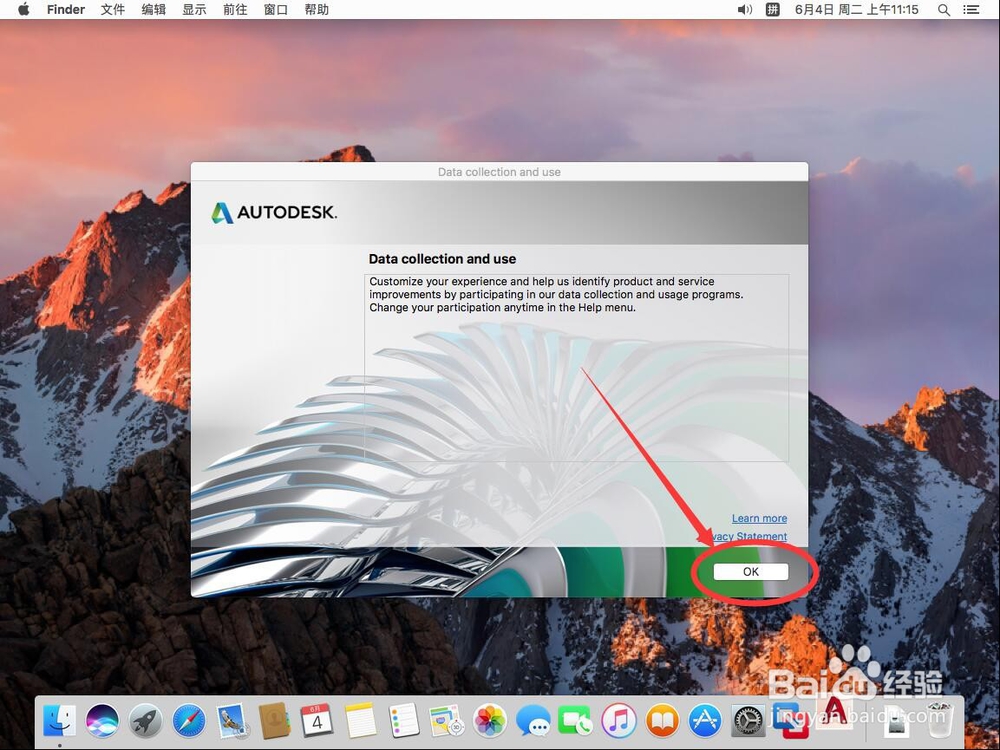Open the Finder menu in menu bar
Screen dimensions: 1000x750
(66, 10)
